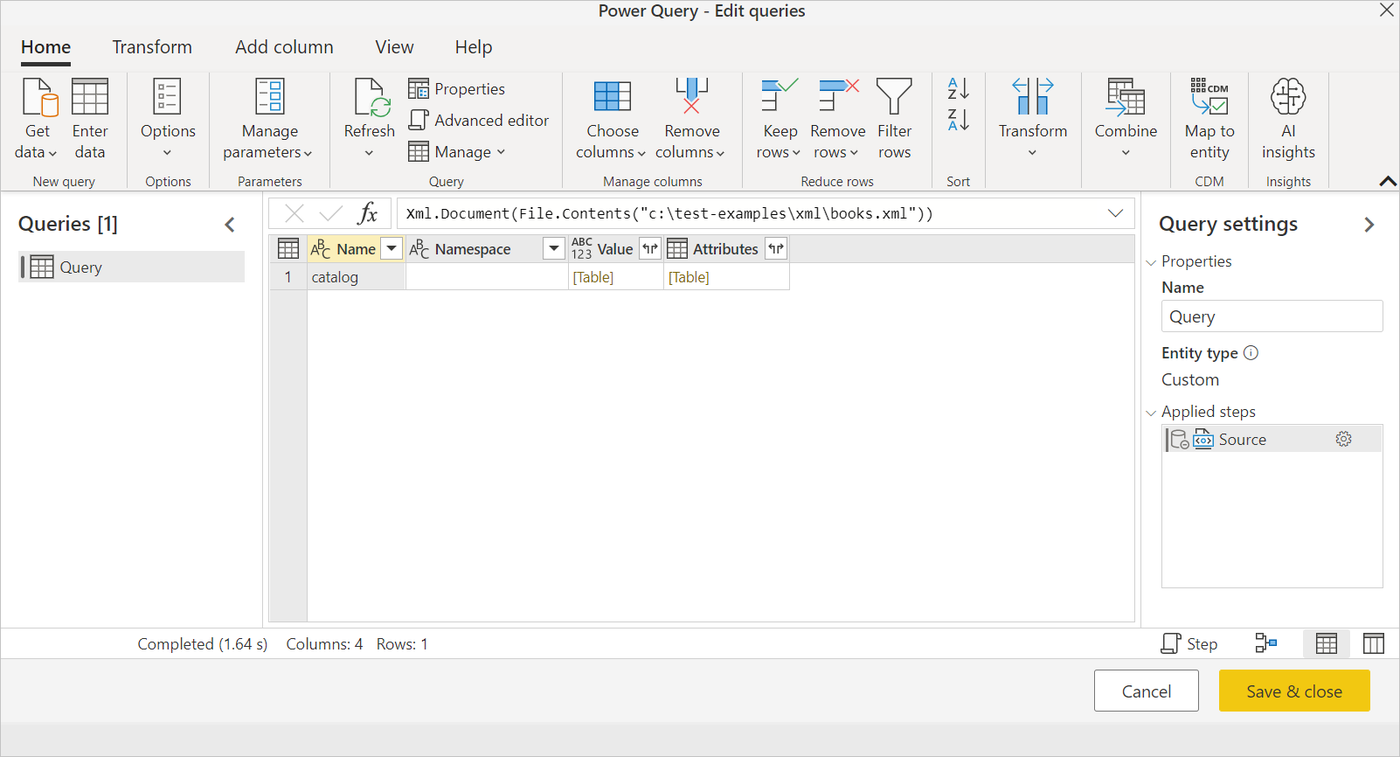The height and width of the screenshot is (757, 1400).
Task: Switch to schema view
Action: [1374, 644]
